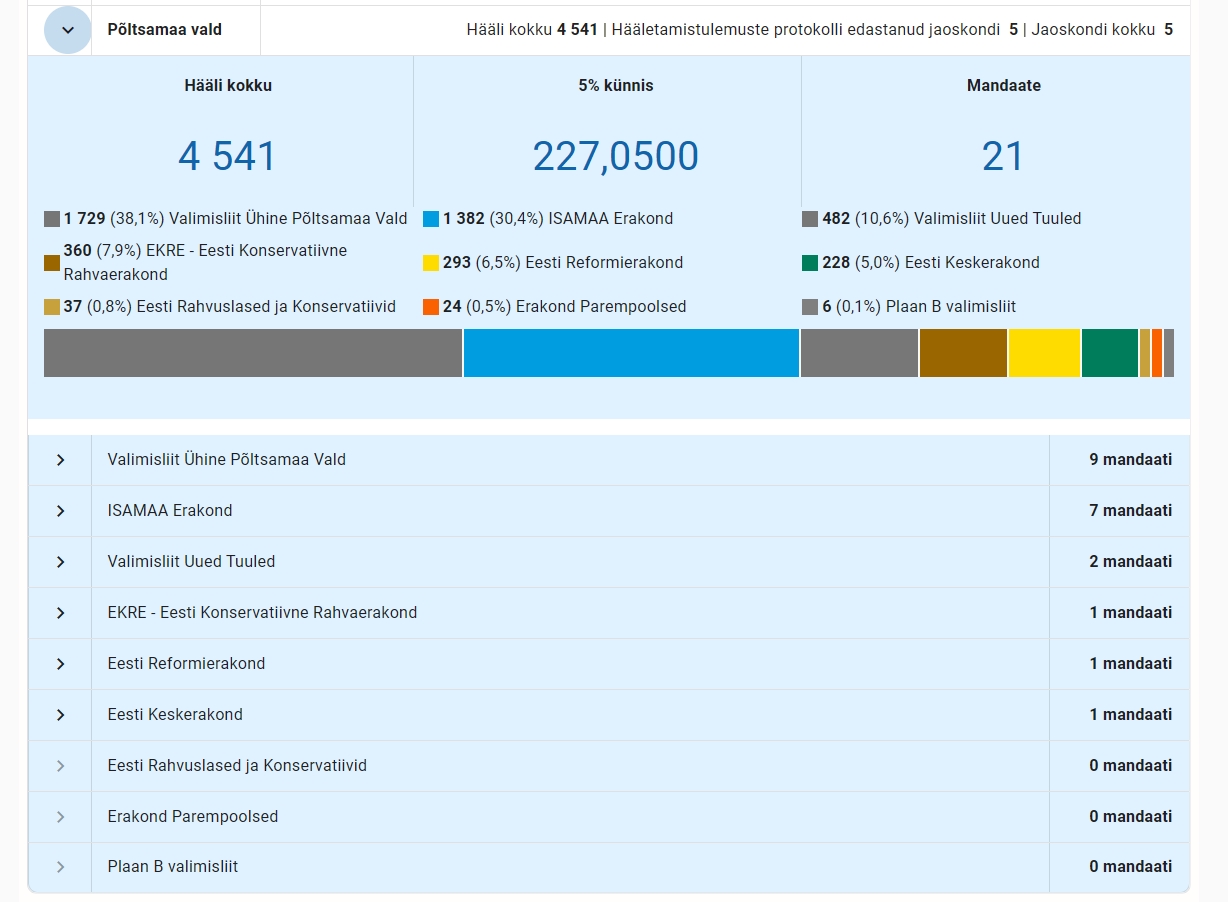Expand the Valimisliit Uued Tuuled chevron

click(60, 562)
